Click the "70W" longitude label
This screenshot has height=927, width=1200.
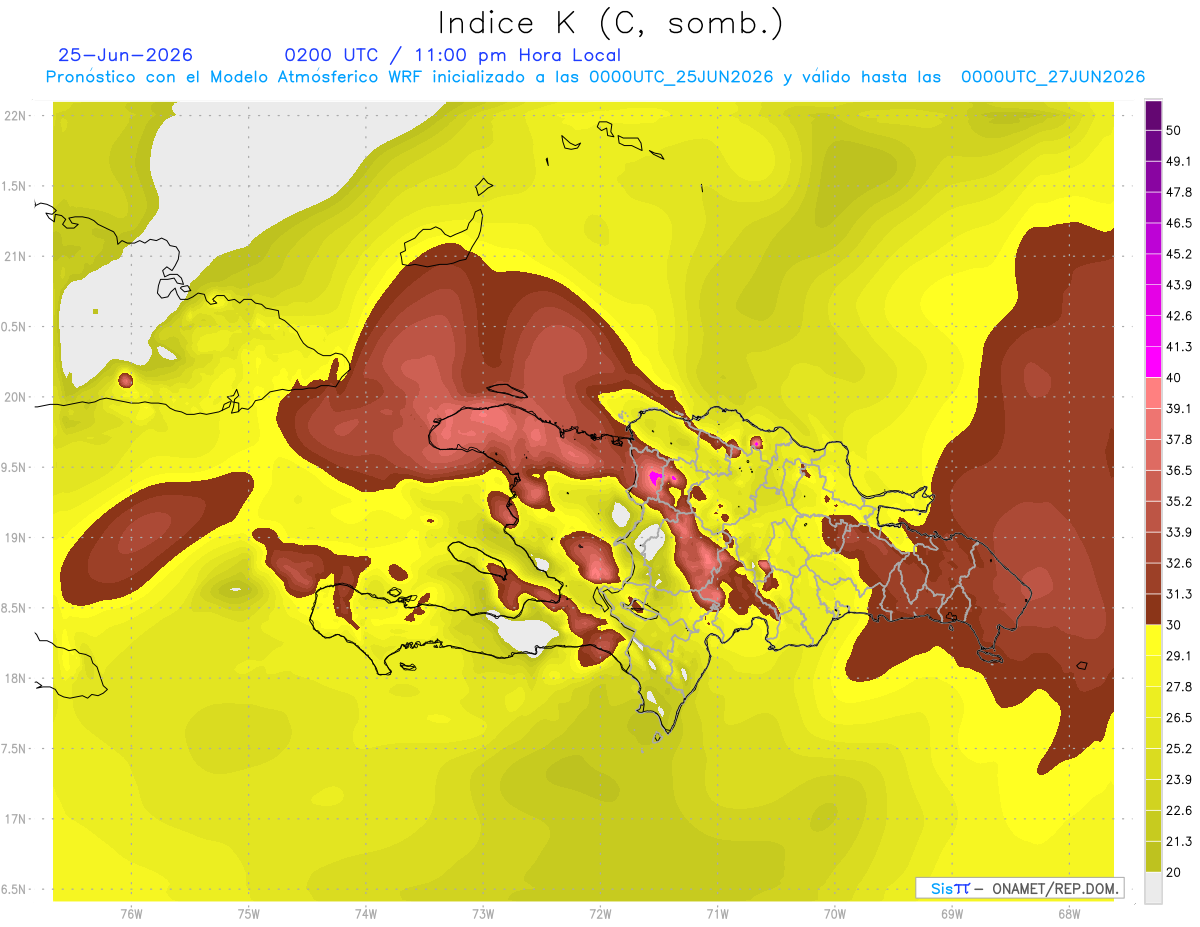coord(834,913)
